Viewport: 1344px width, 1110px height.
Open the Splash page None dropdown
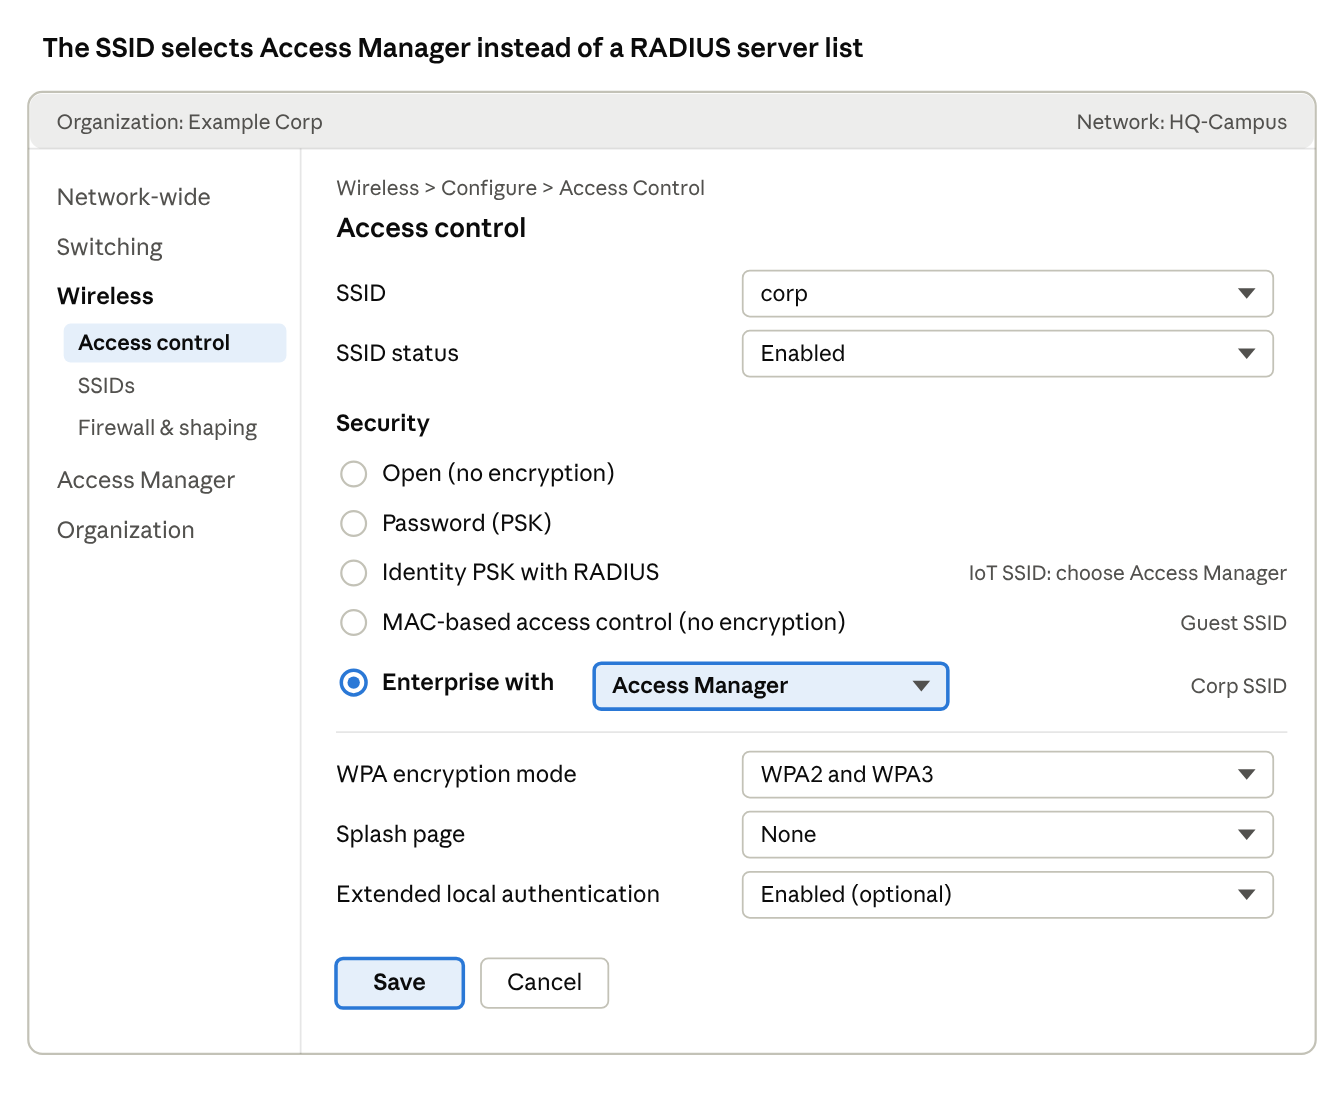(1007, 835)
